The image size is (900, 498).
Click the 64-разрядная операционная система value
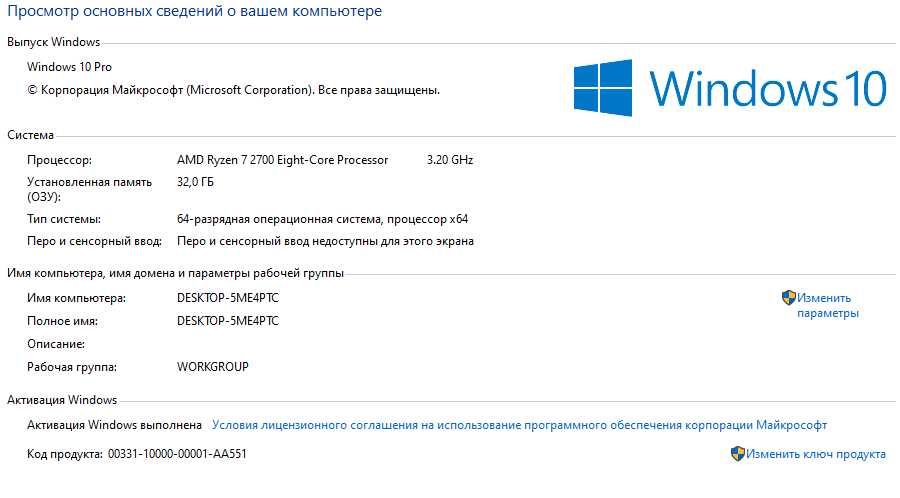point(322,219)
